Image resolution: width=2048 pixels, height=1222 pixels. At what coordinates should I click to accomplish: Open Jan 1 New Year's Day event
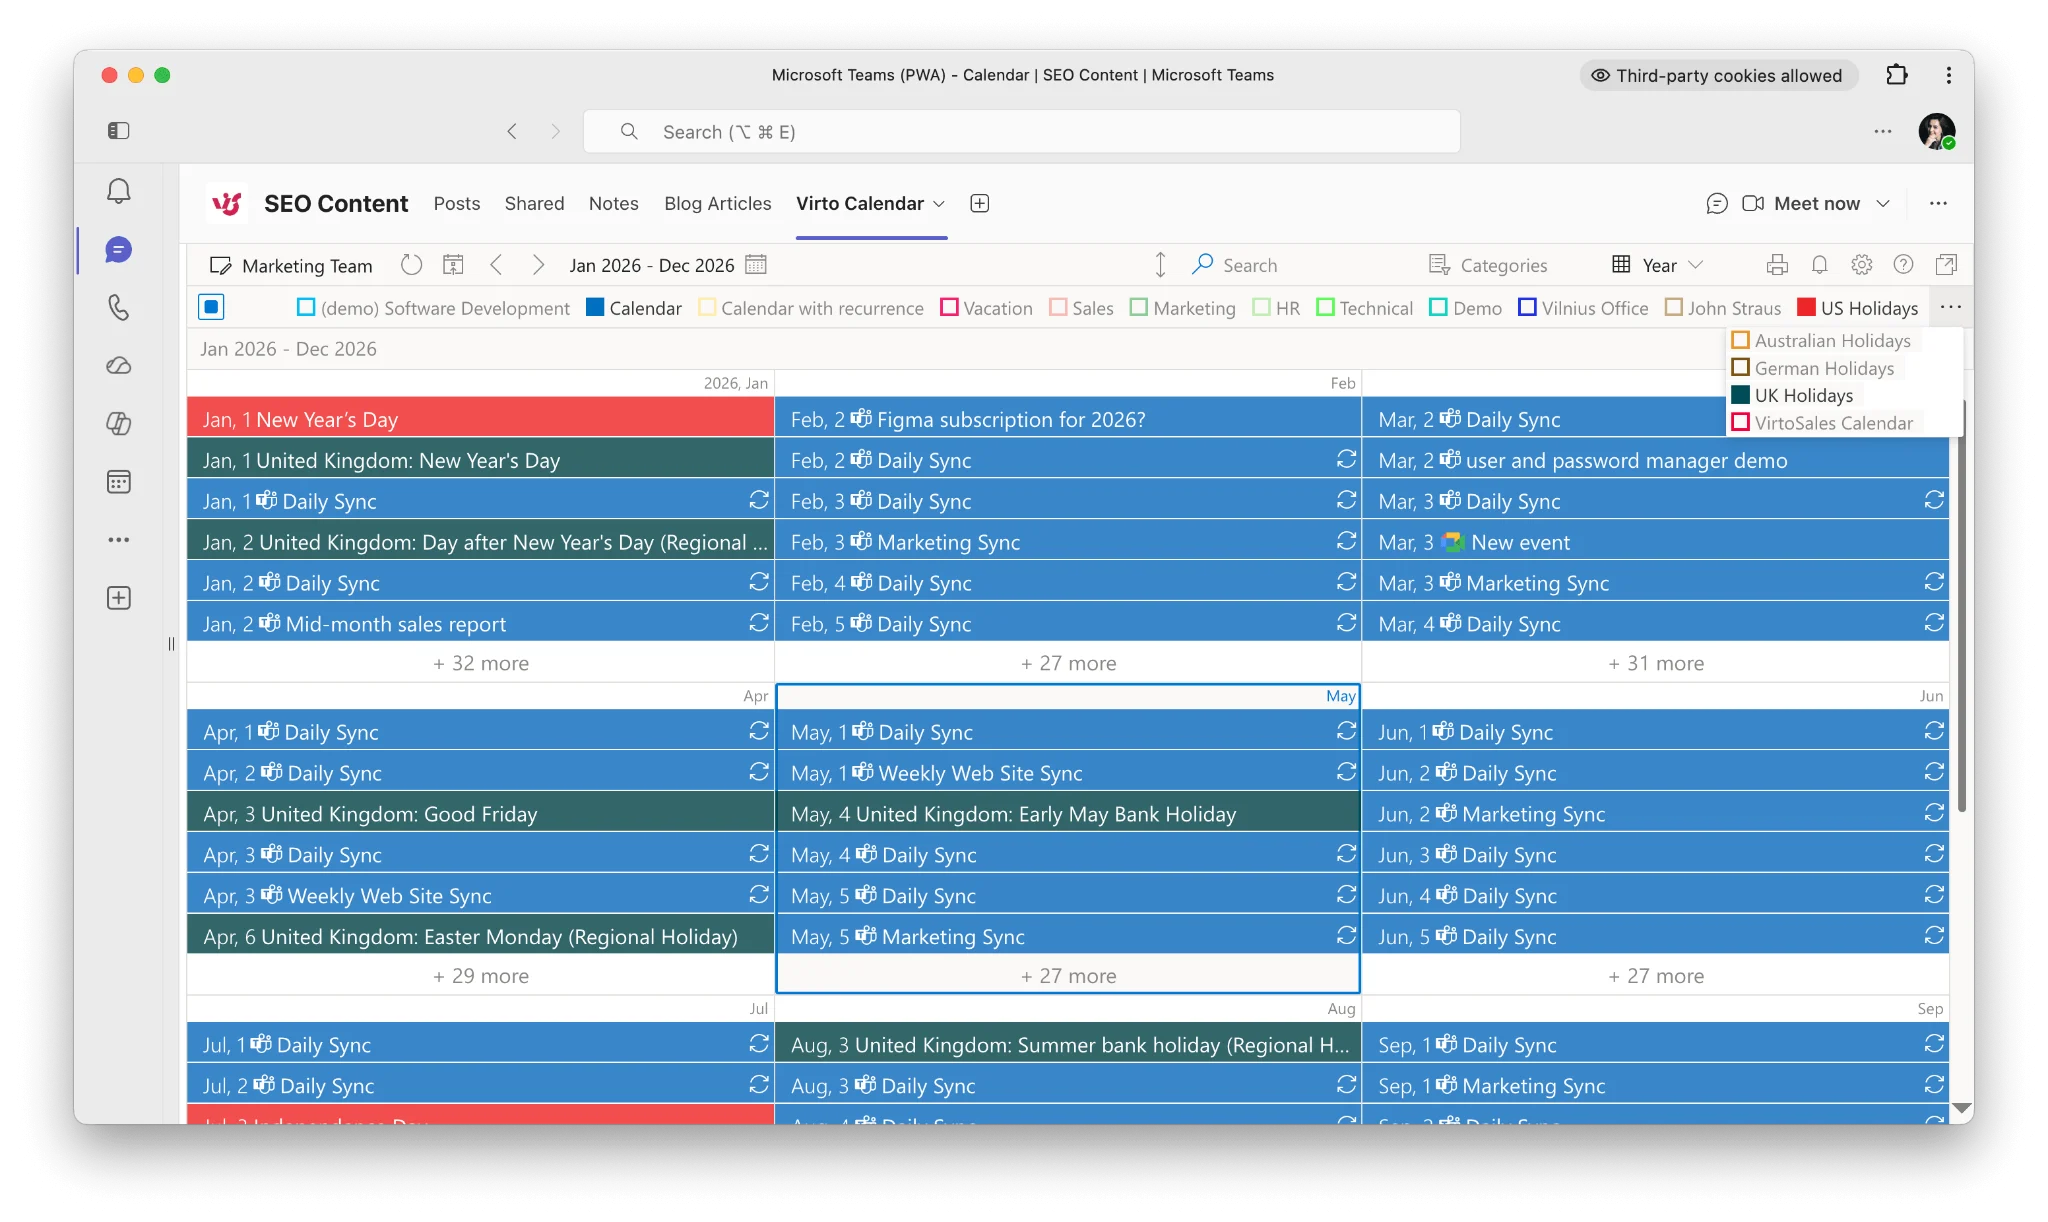(481, 419)
